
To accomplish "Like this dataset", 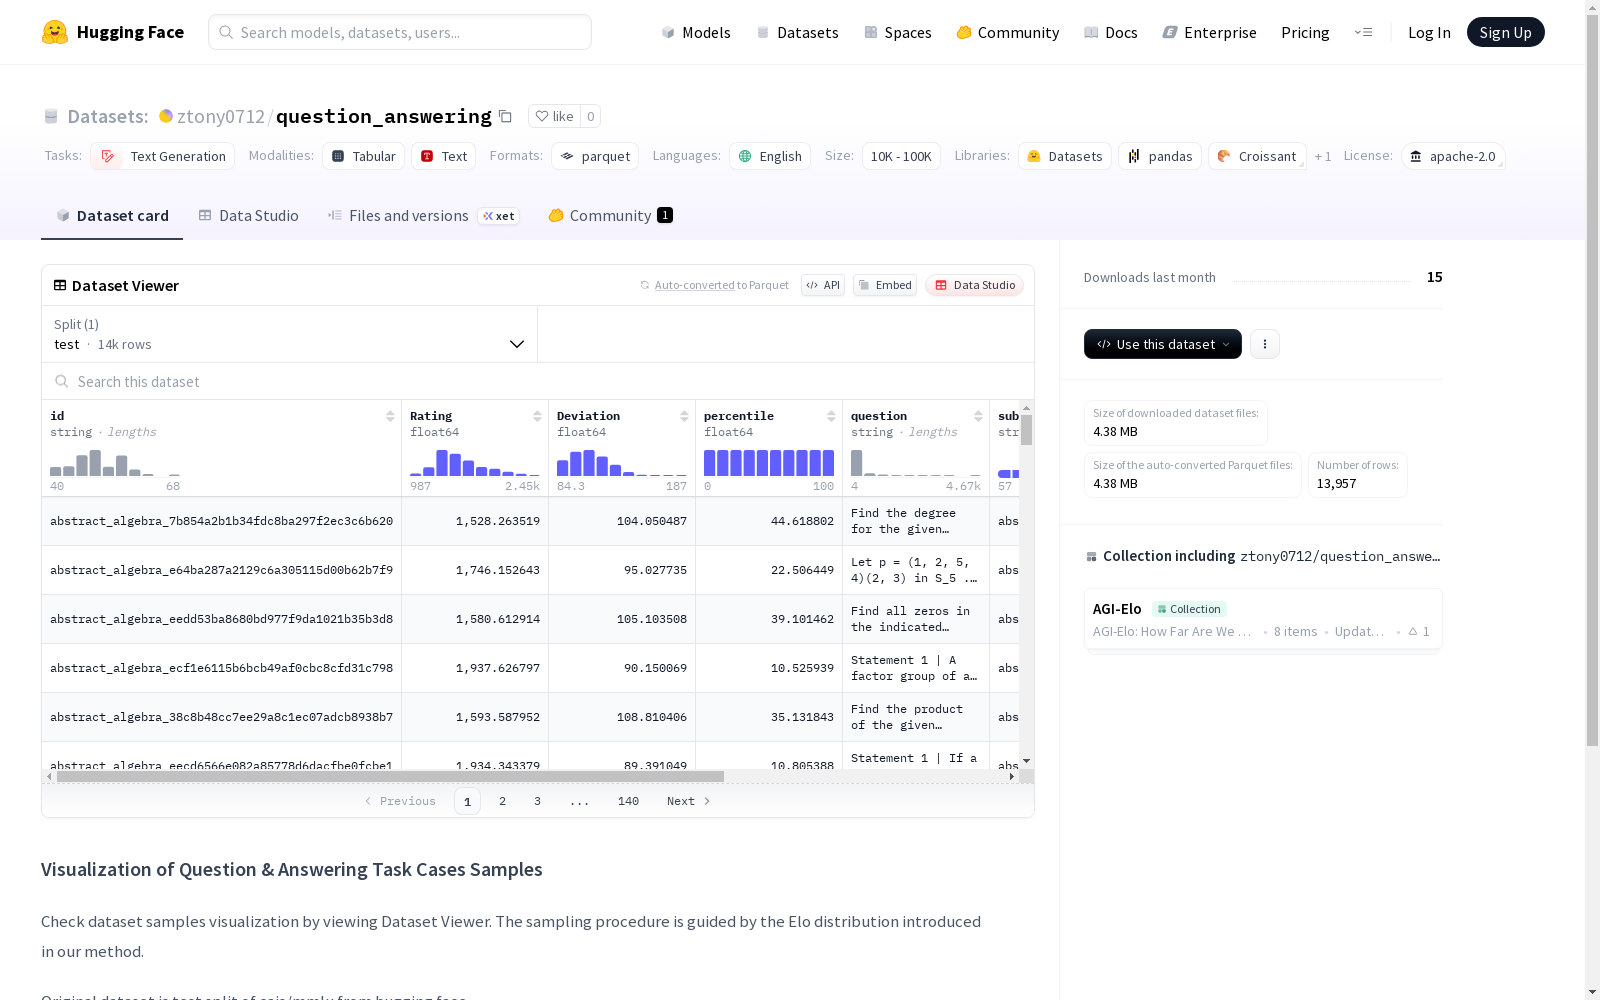I will [x=554, y=116].
